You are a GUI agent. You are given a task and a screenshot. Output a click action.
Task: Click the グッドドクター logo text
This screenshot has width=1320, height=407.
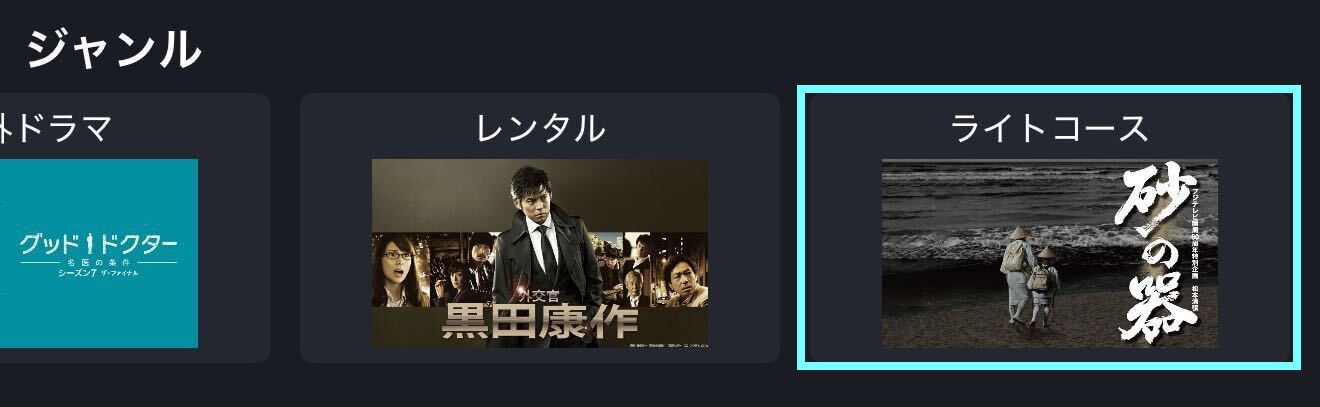98,245
